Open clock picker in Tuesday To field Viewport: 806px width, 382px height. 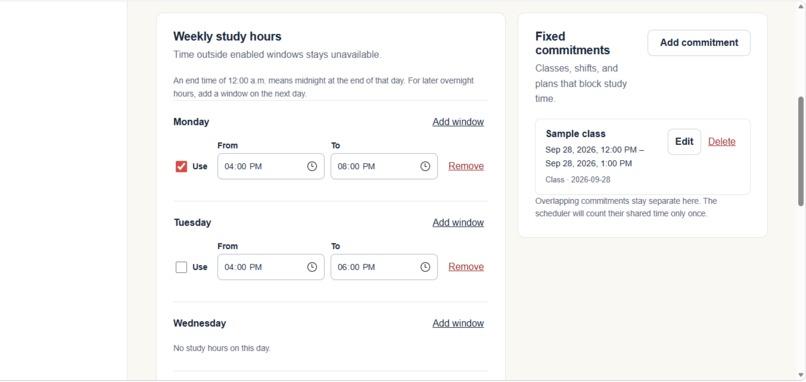point(425,267)
